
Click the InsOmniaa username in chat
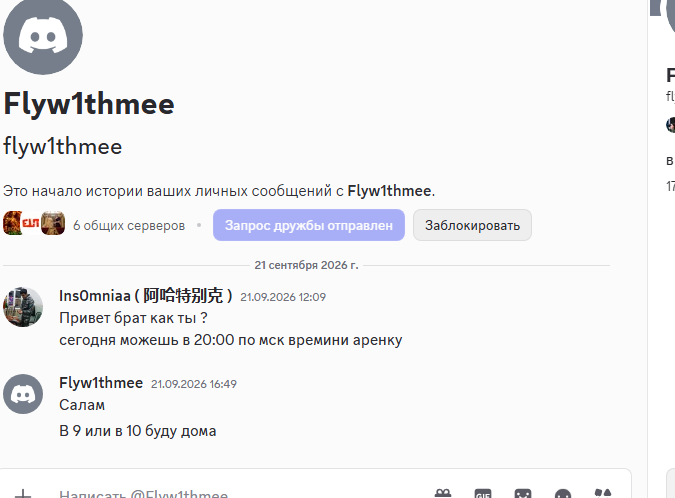146,296
